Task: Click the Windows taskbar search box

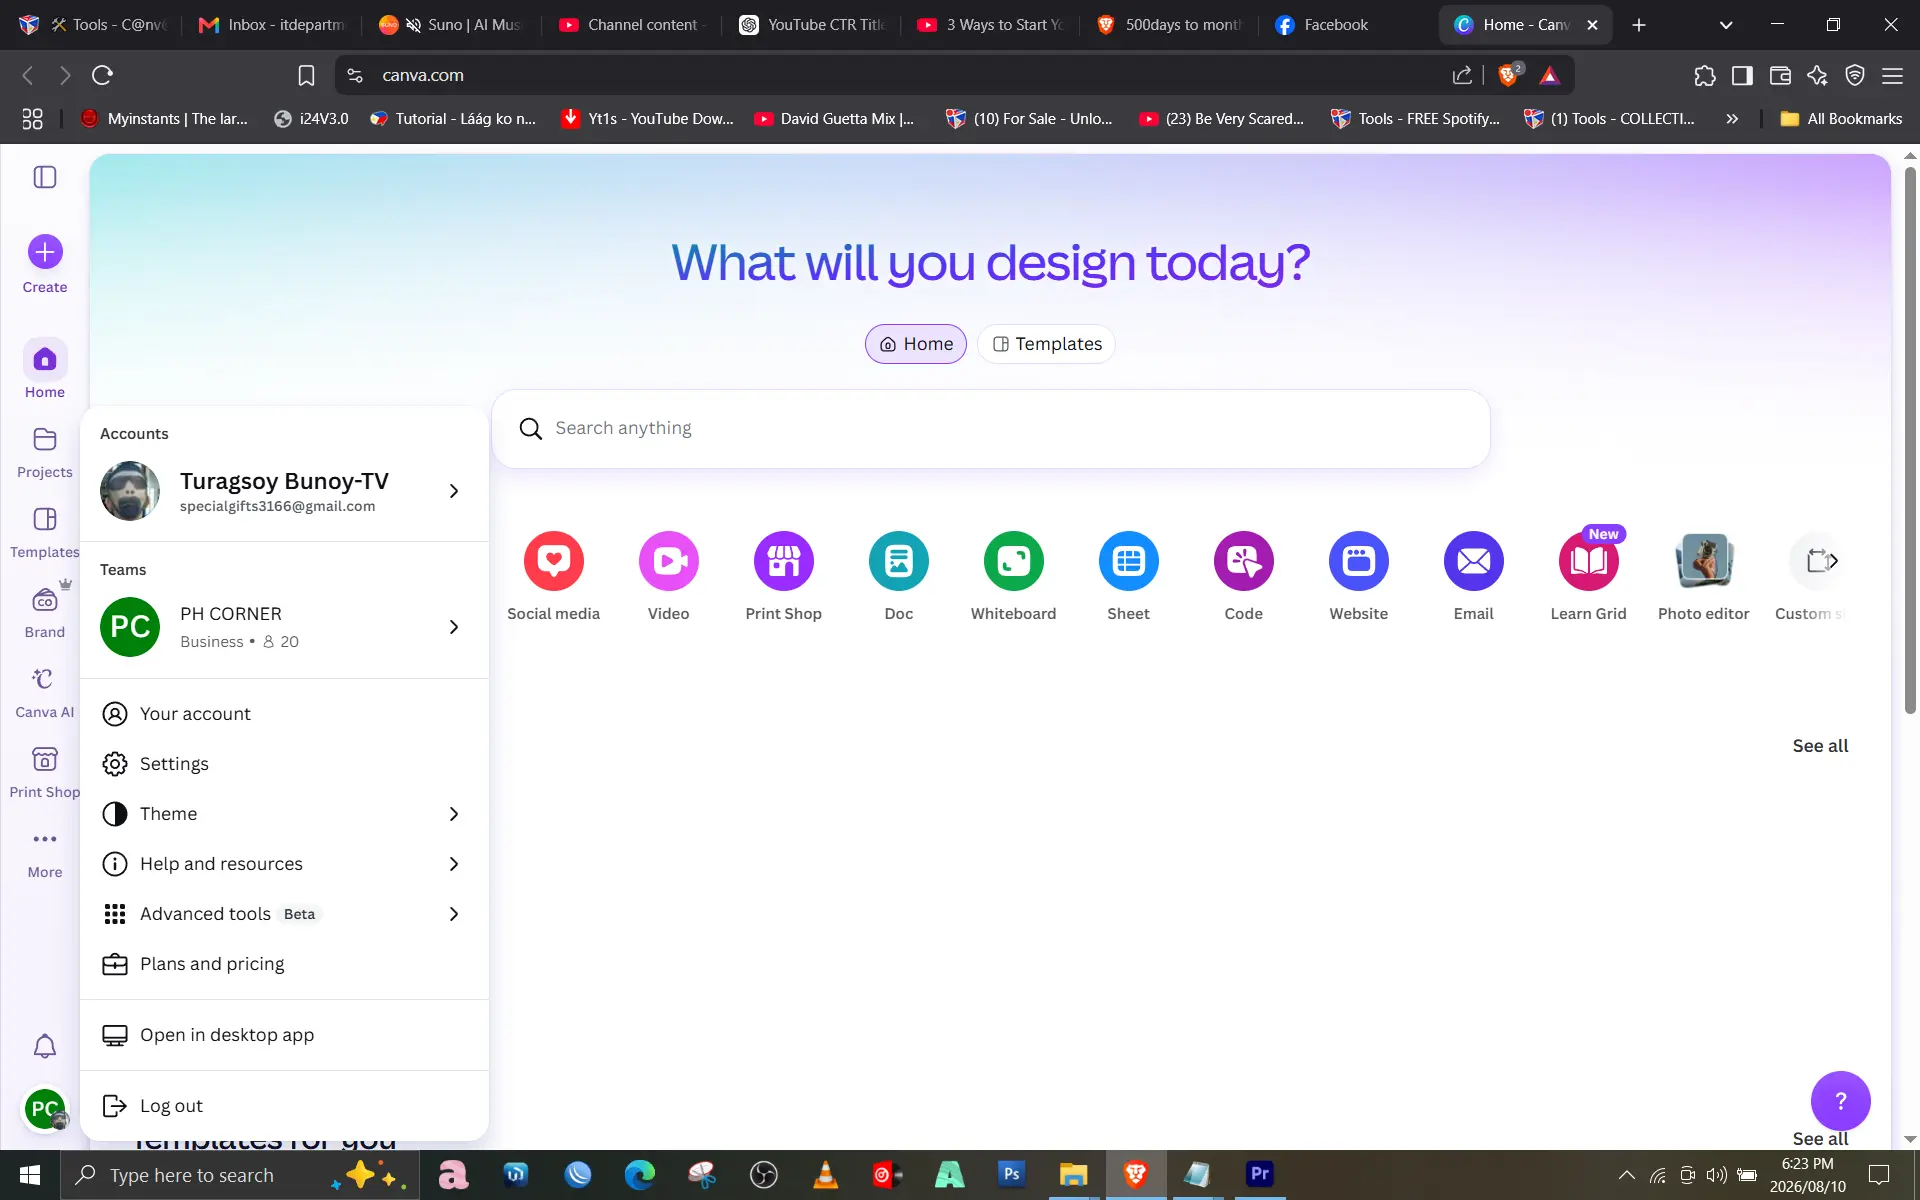Action: [x=240, y=1175]
